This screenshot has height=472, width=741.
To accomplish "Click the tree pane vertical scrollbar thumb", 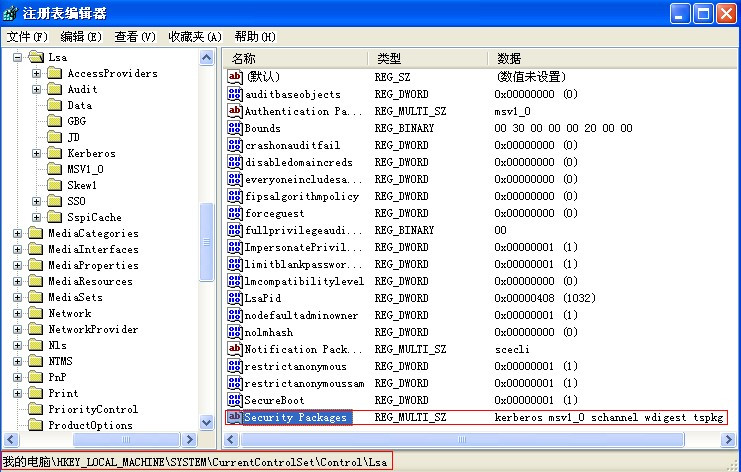I will pyautogui.click(x=207, y=242).
